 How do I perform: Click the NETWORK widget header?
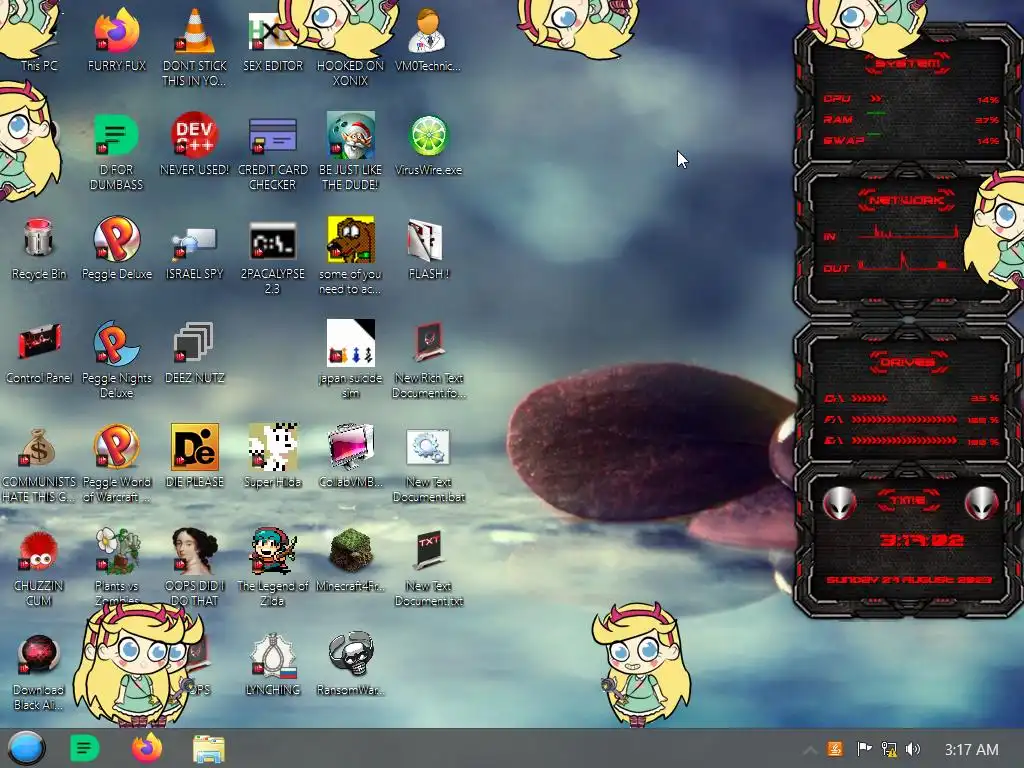pyautogui.click(x=907, y=200)
